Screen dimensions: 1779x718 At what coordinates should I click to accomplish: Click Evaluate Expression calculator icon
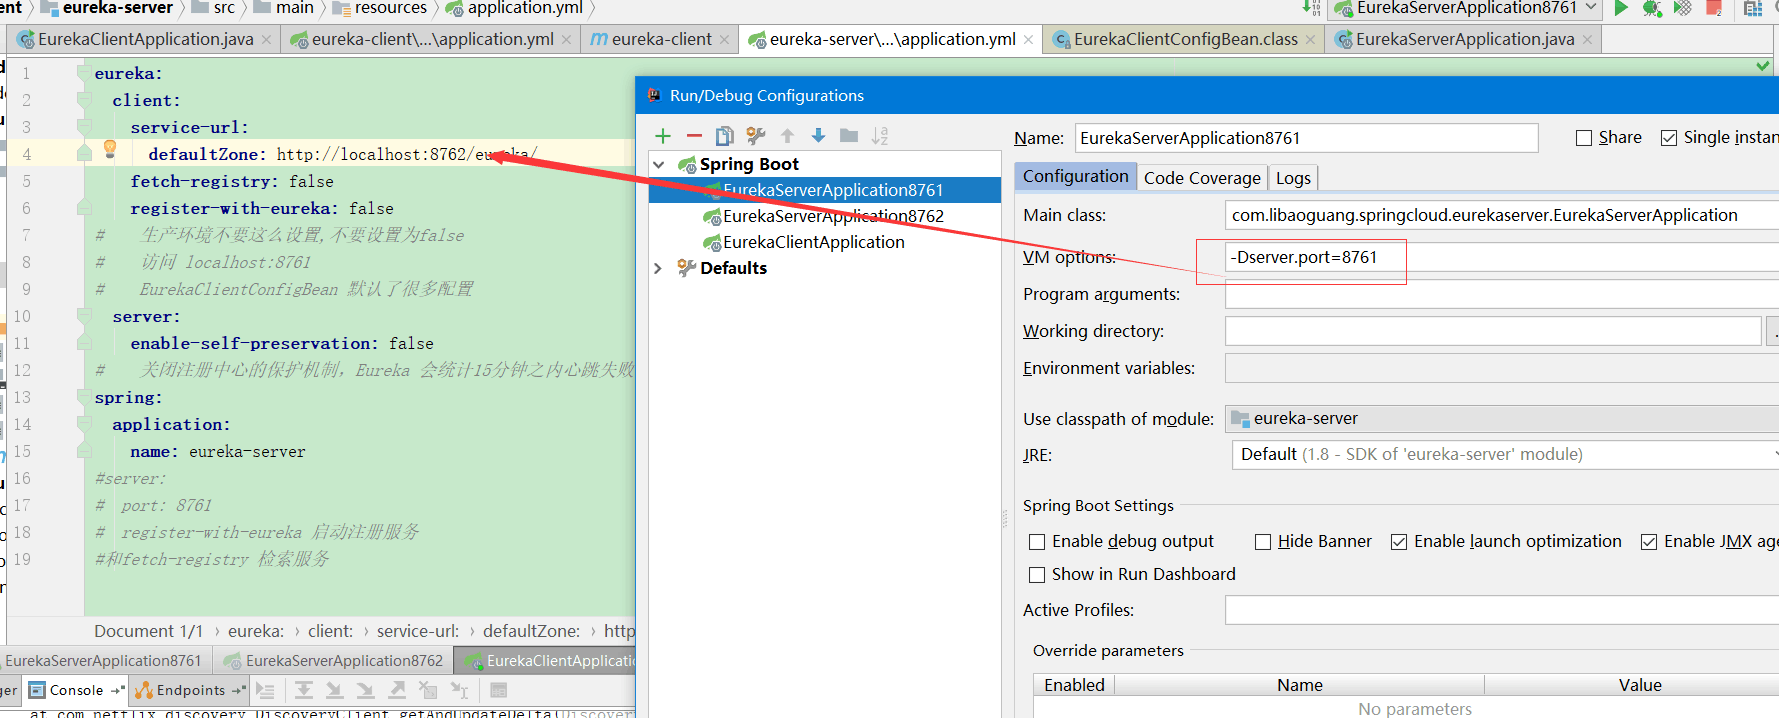499,690
